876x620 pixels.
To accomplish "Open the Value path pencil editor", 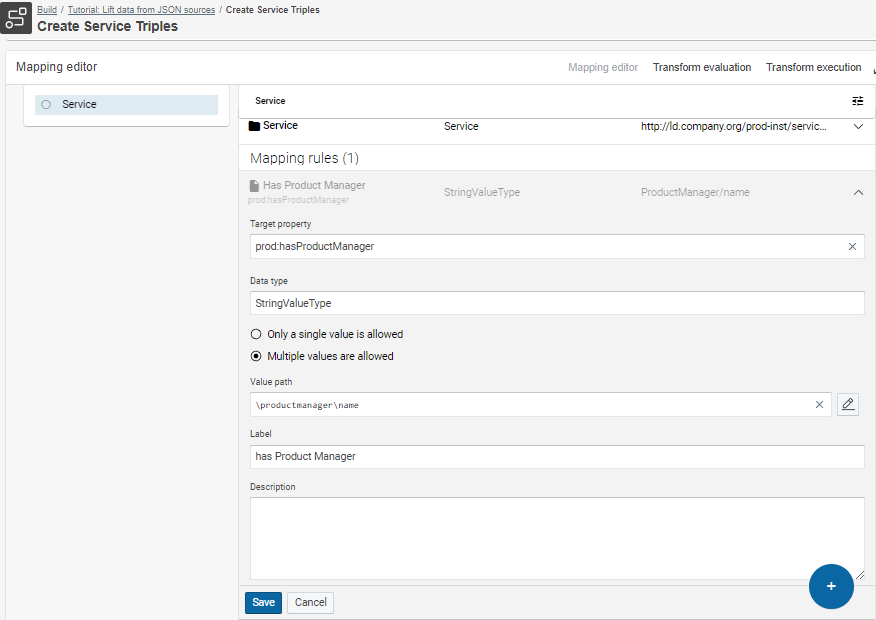I will 848,405.
